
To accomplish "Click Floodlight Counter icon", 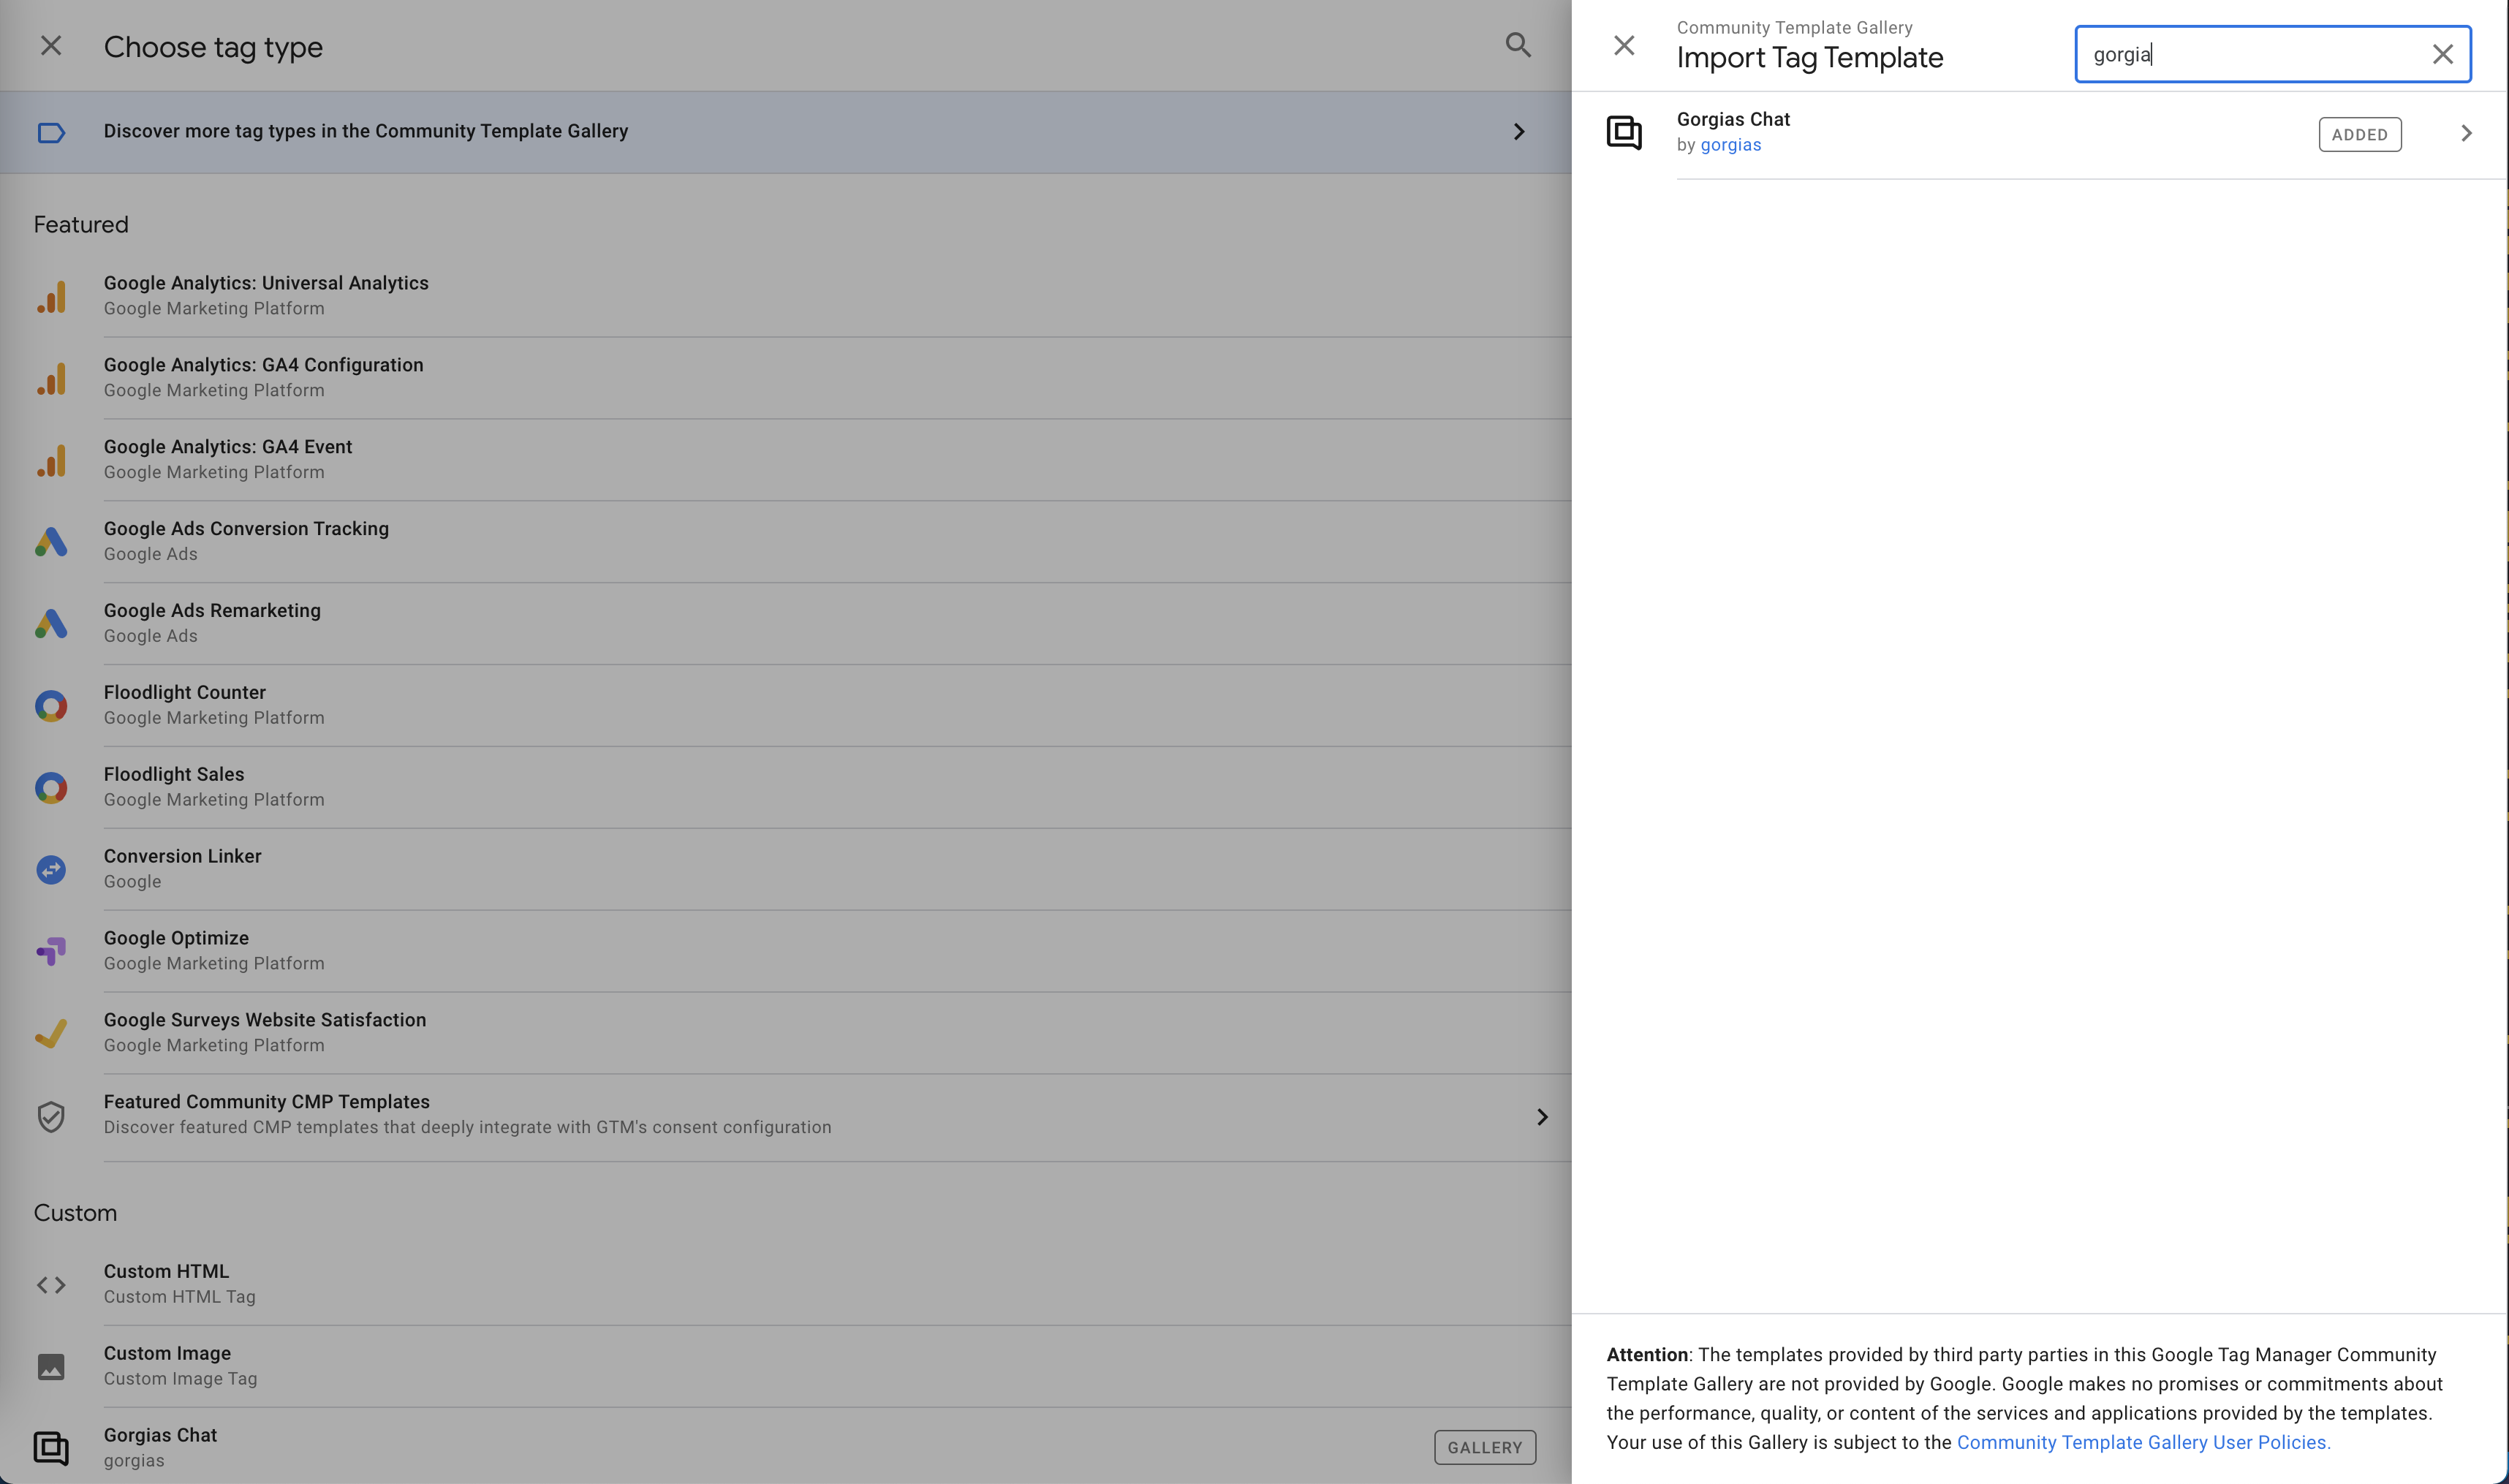I will click(x=51, y=706).
